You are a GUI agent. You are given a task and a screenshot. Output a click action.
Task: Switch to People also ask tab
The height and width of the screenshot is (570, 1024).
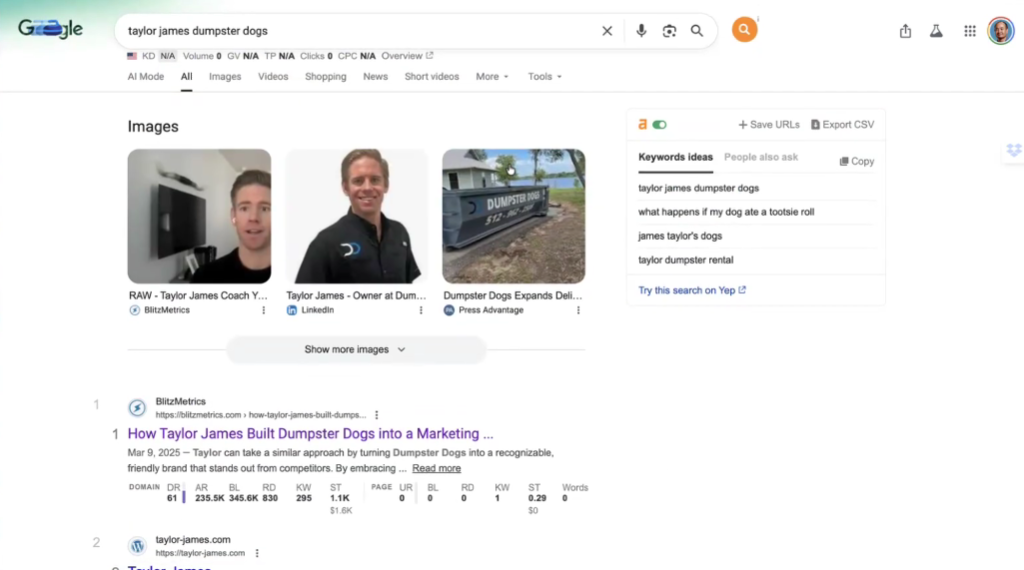pyautogui.click(x=761, y=157)
